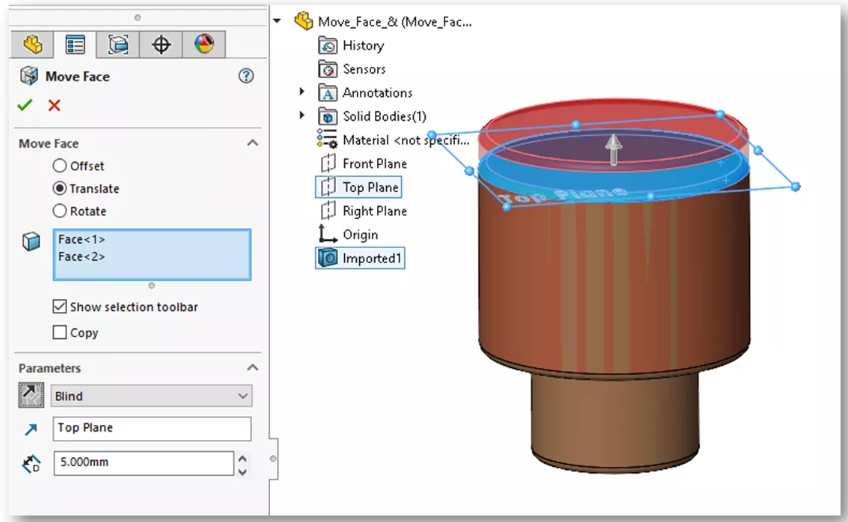Image resolution: width=848 pixels, height=522 pixels.
Task: Collapse the Move Face section
Action: pyautogui.click(x=253, y=143)
